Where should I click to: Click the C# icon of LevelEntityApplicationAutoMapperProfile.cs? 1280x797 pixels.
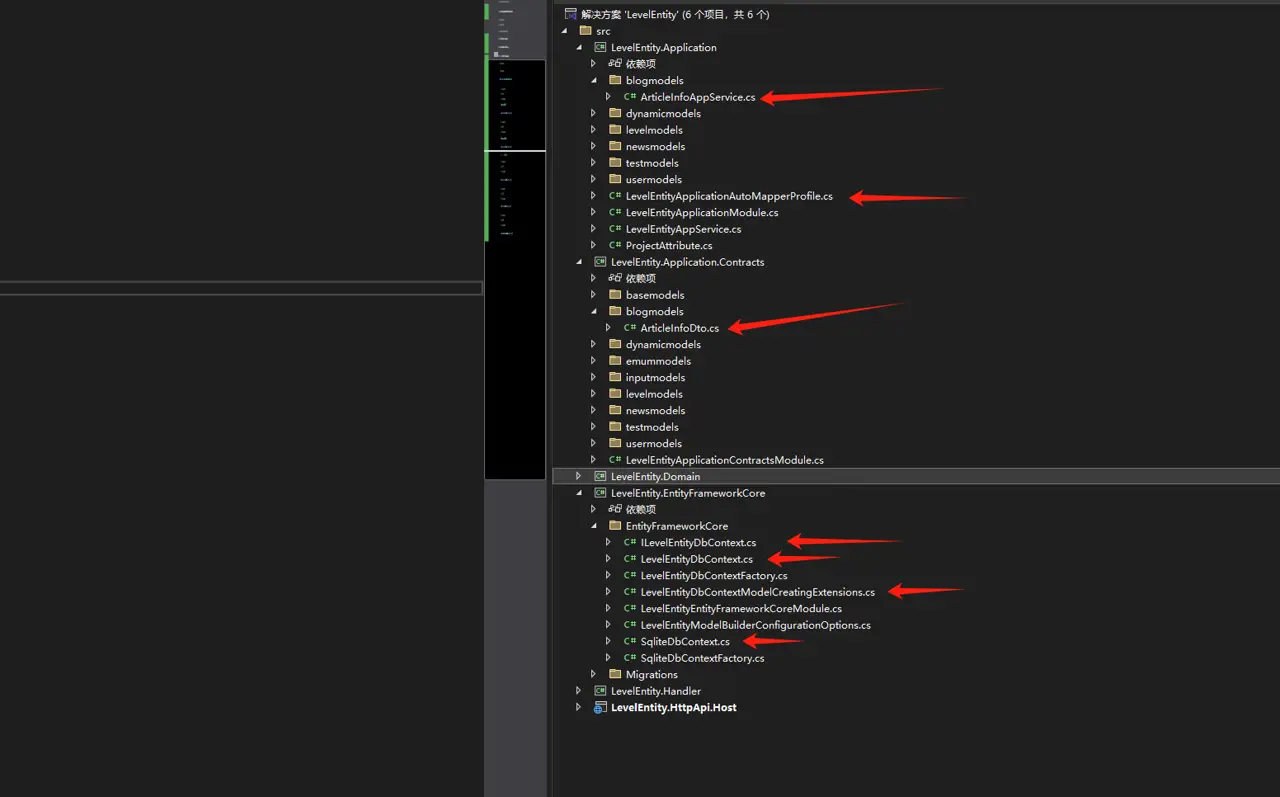click(615, 196)
